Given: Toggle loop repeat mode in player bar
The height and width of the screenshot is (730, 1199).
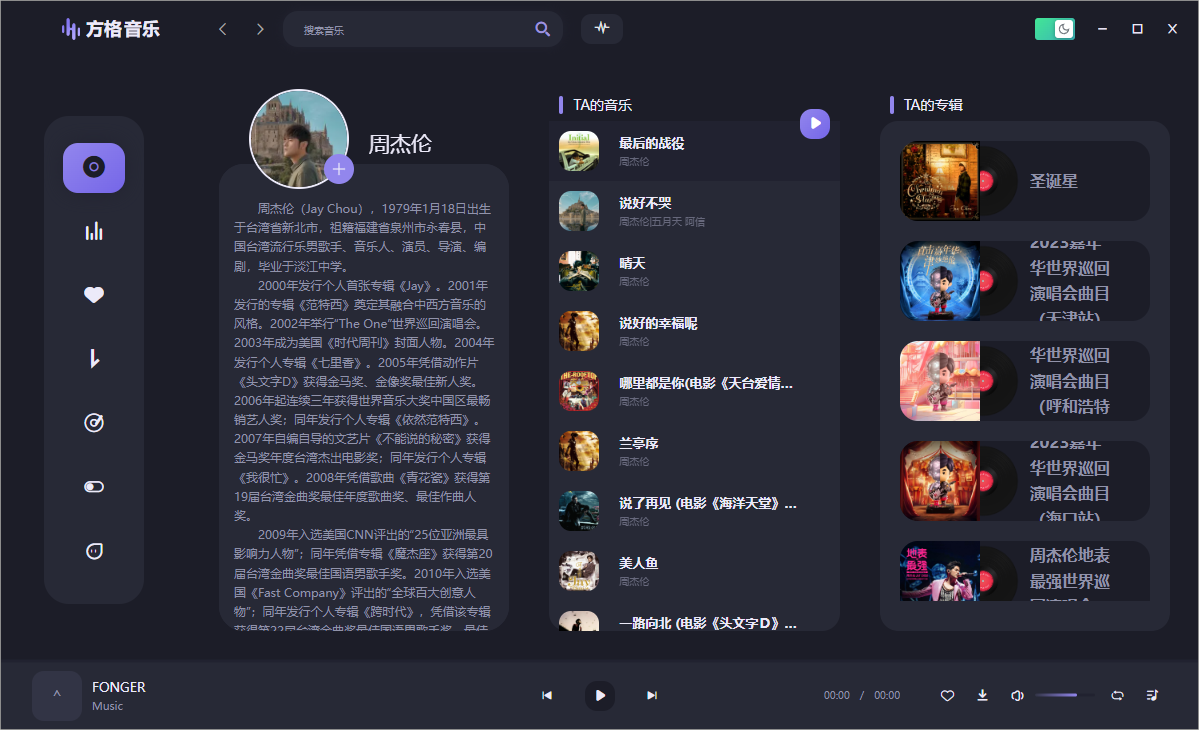Looking at the screenshot, I should click(1118, 695).
